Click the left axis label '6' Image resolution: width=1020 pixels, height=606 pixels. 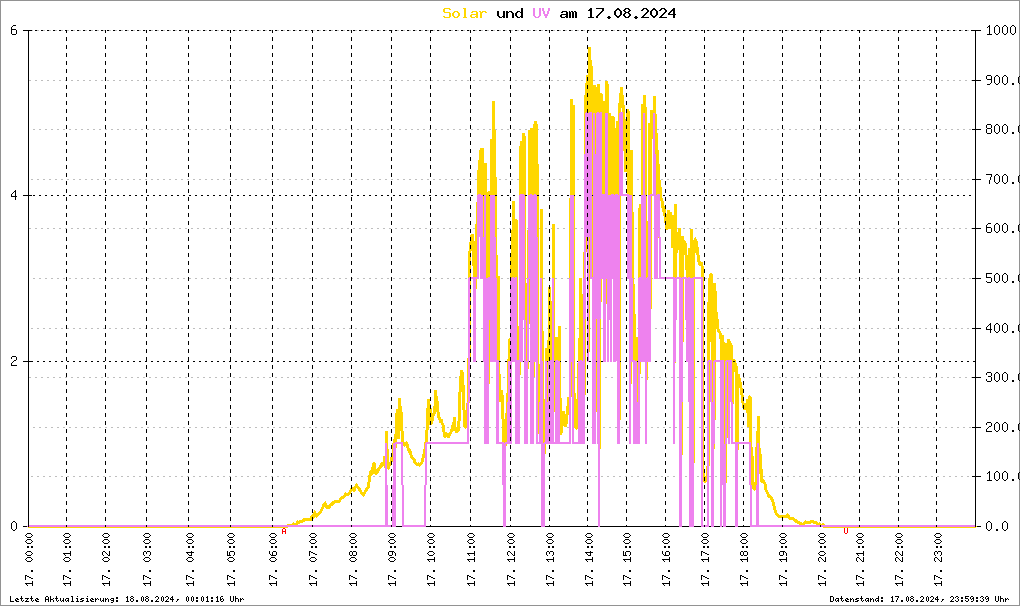click(14, 30)
